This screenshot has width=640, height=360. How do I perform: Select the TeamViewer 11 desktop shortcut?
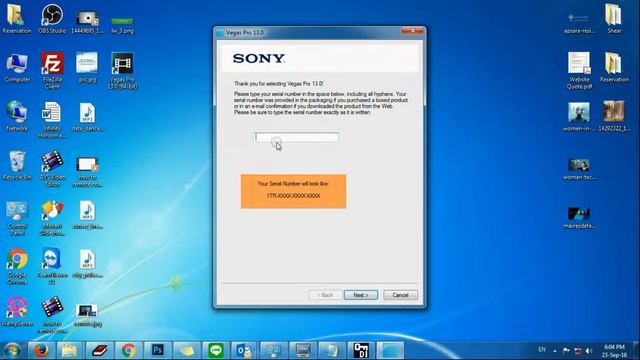click(52, 266)
